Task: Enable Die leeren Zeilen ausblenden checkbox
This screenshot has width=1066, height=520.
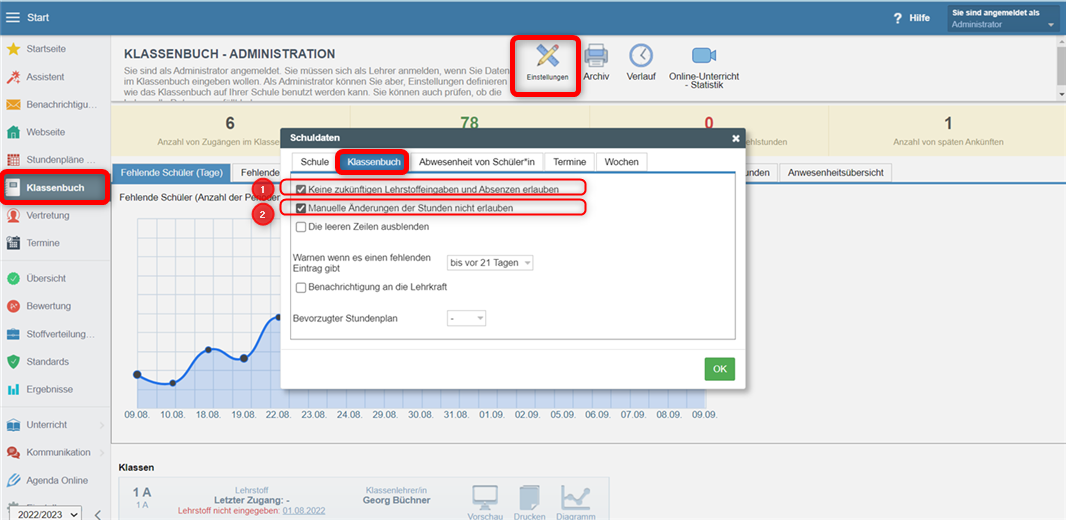Action: (x=302, y=227)
